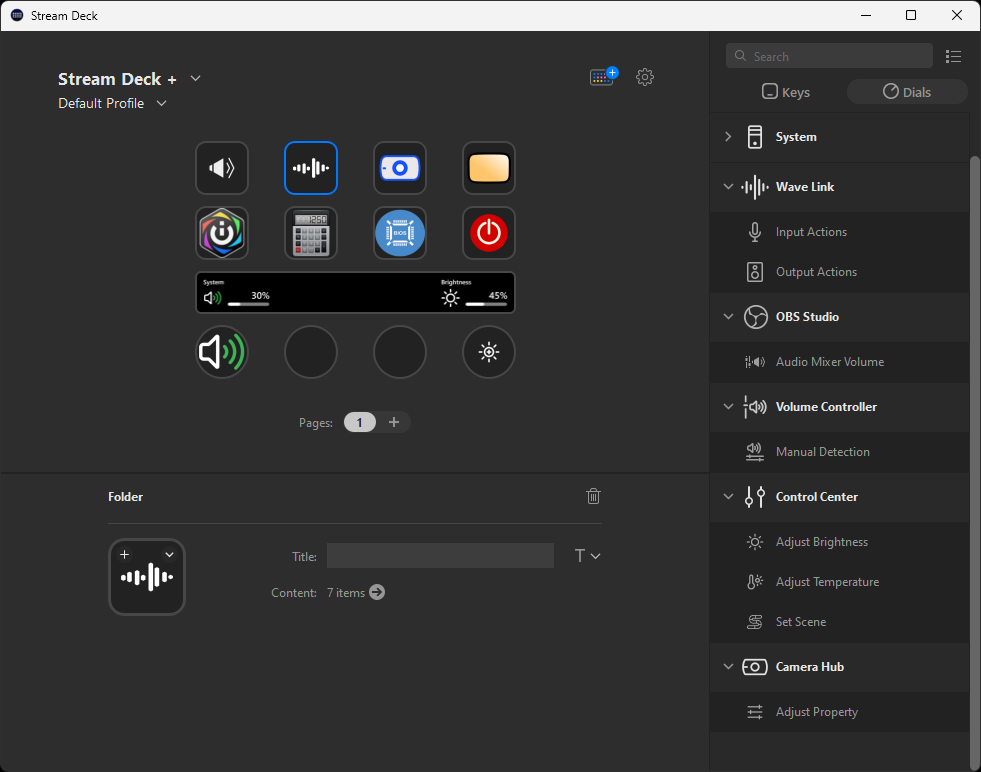Click the green speaker volume dial
This screenshot has width=981, height=772.
pyautogui.click(x=222, y=352)
